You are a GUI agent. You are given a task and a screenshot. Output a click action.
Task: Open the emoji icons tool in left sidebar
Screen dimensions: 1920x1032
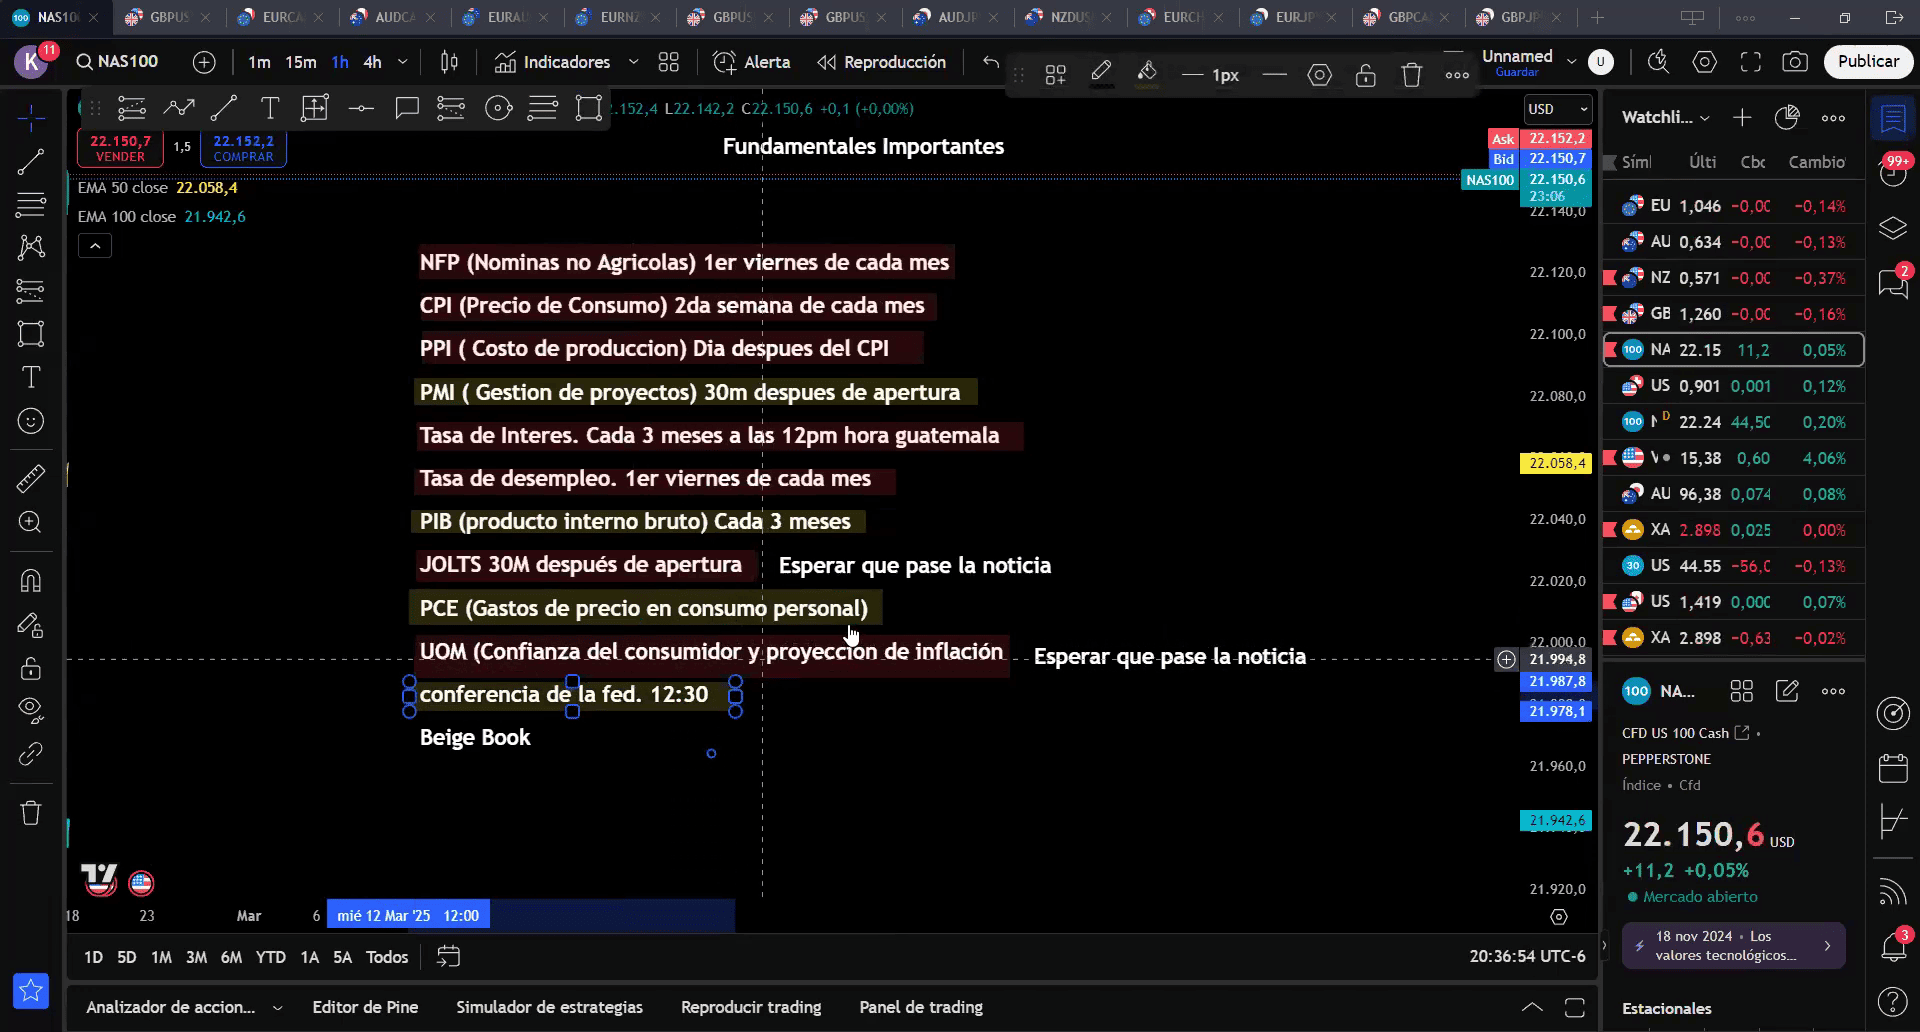31,421
